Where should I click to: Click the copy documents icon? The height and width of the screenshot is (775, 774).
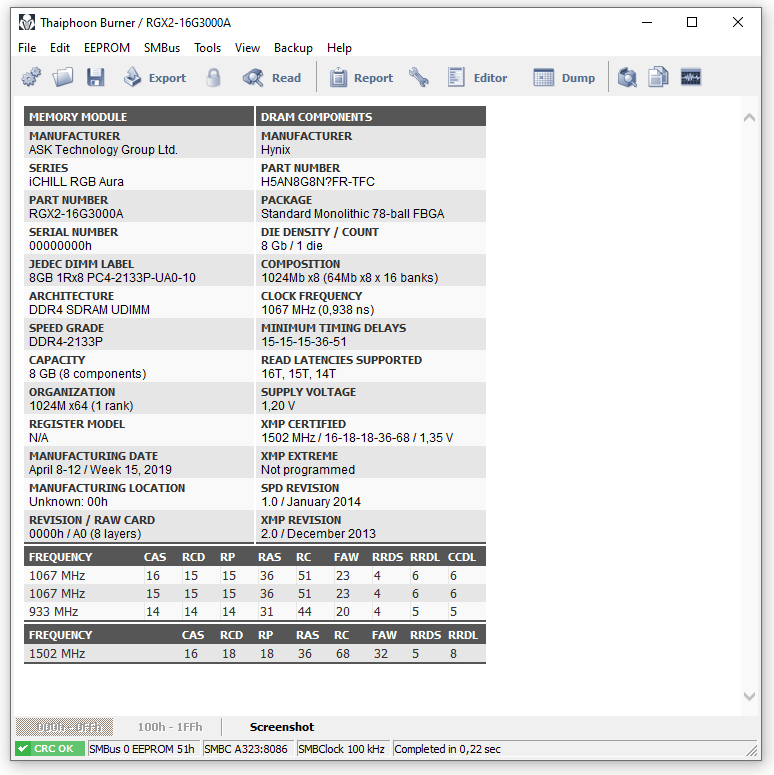[x=658, y=78]
